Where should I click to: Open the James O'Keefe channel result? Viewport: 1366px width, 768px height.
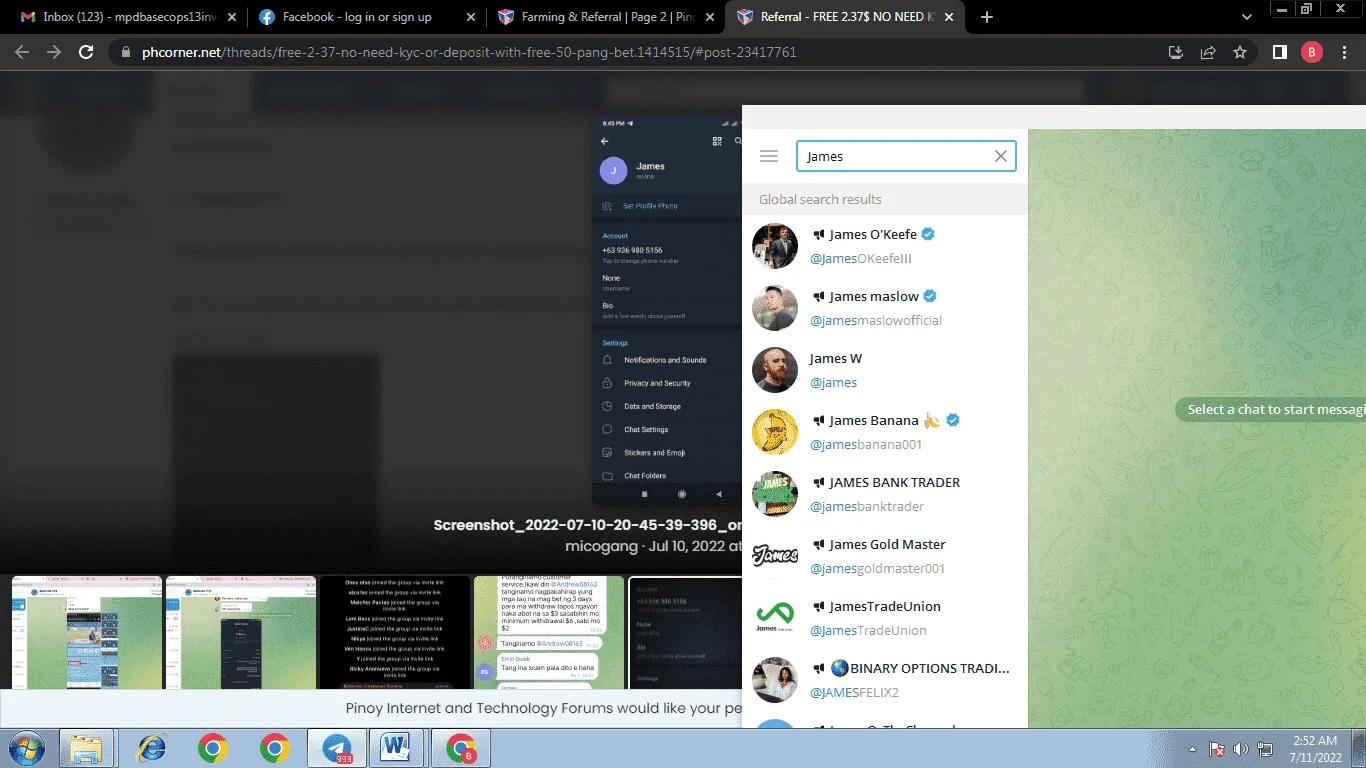(x=885, y=246)
